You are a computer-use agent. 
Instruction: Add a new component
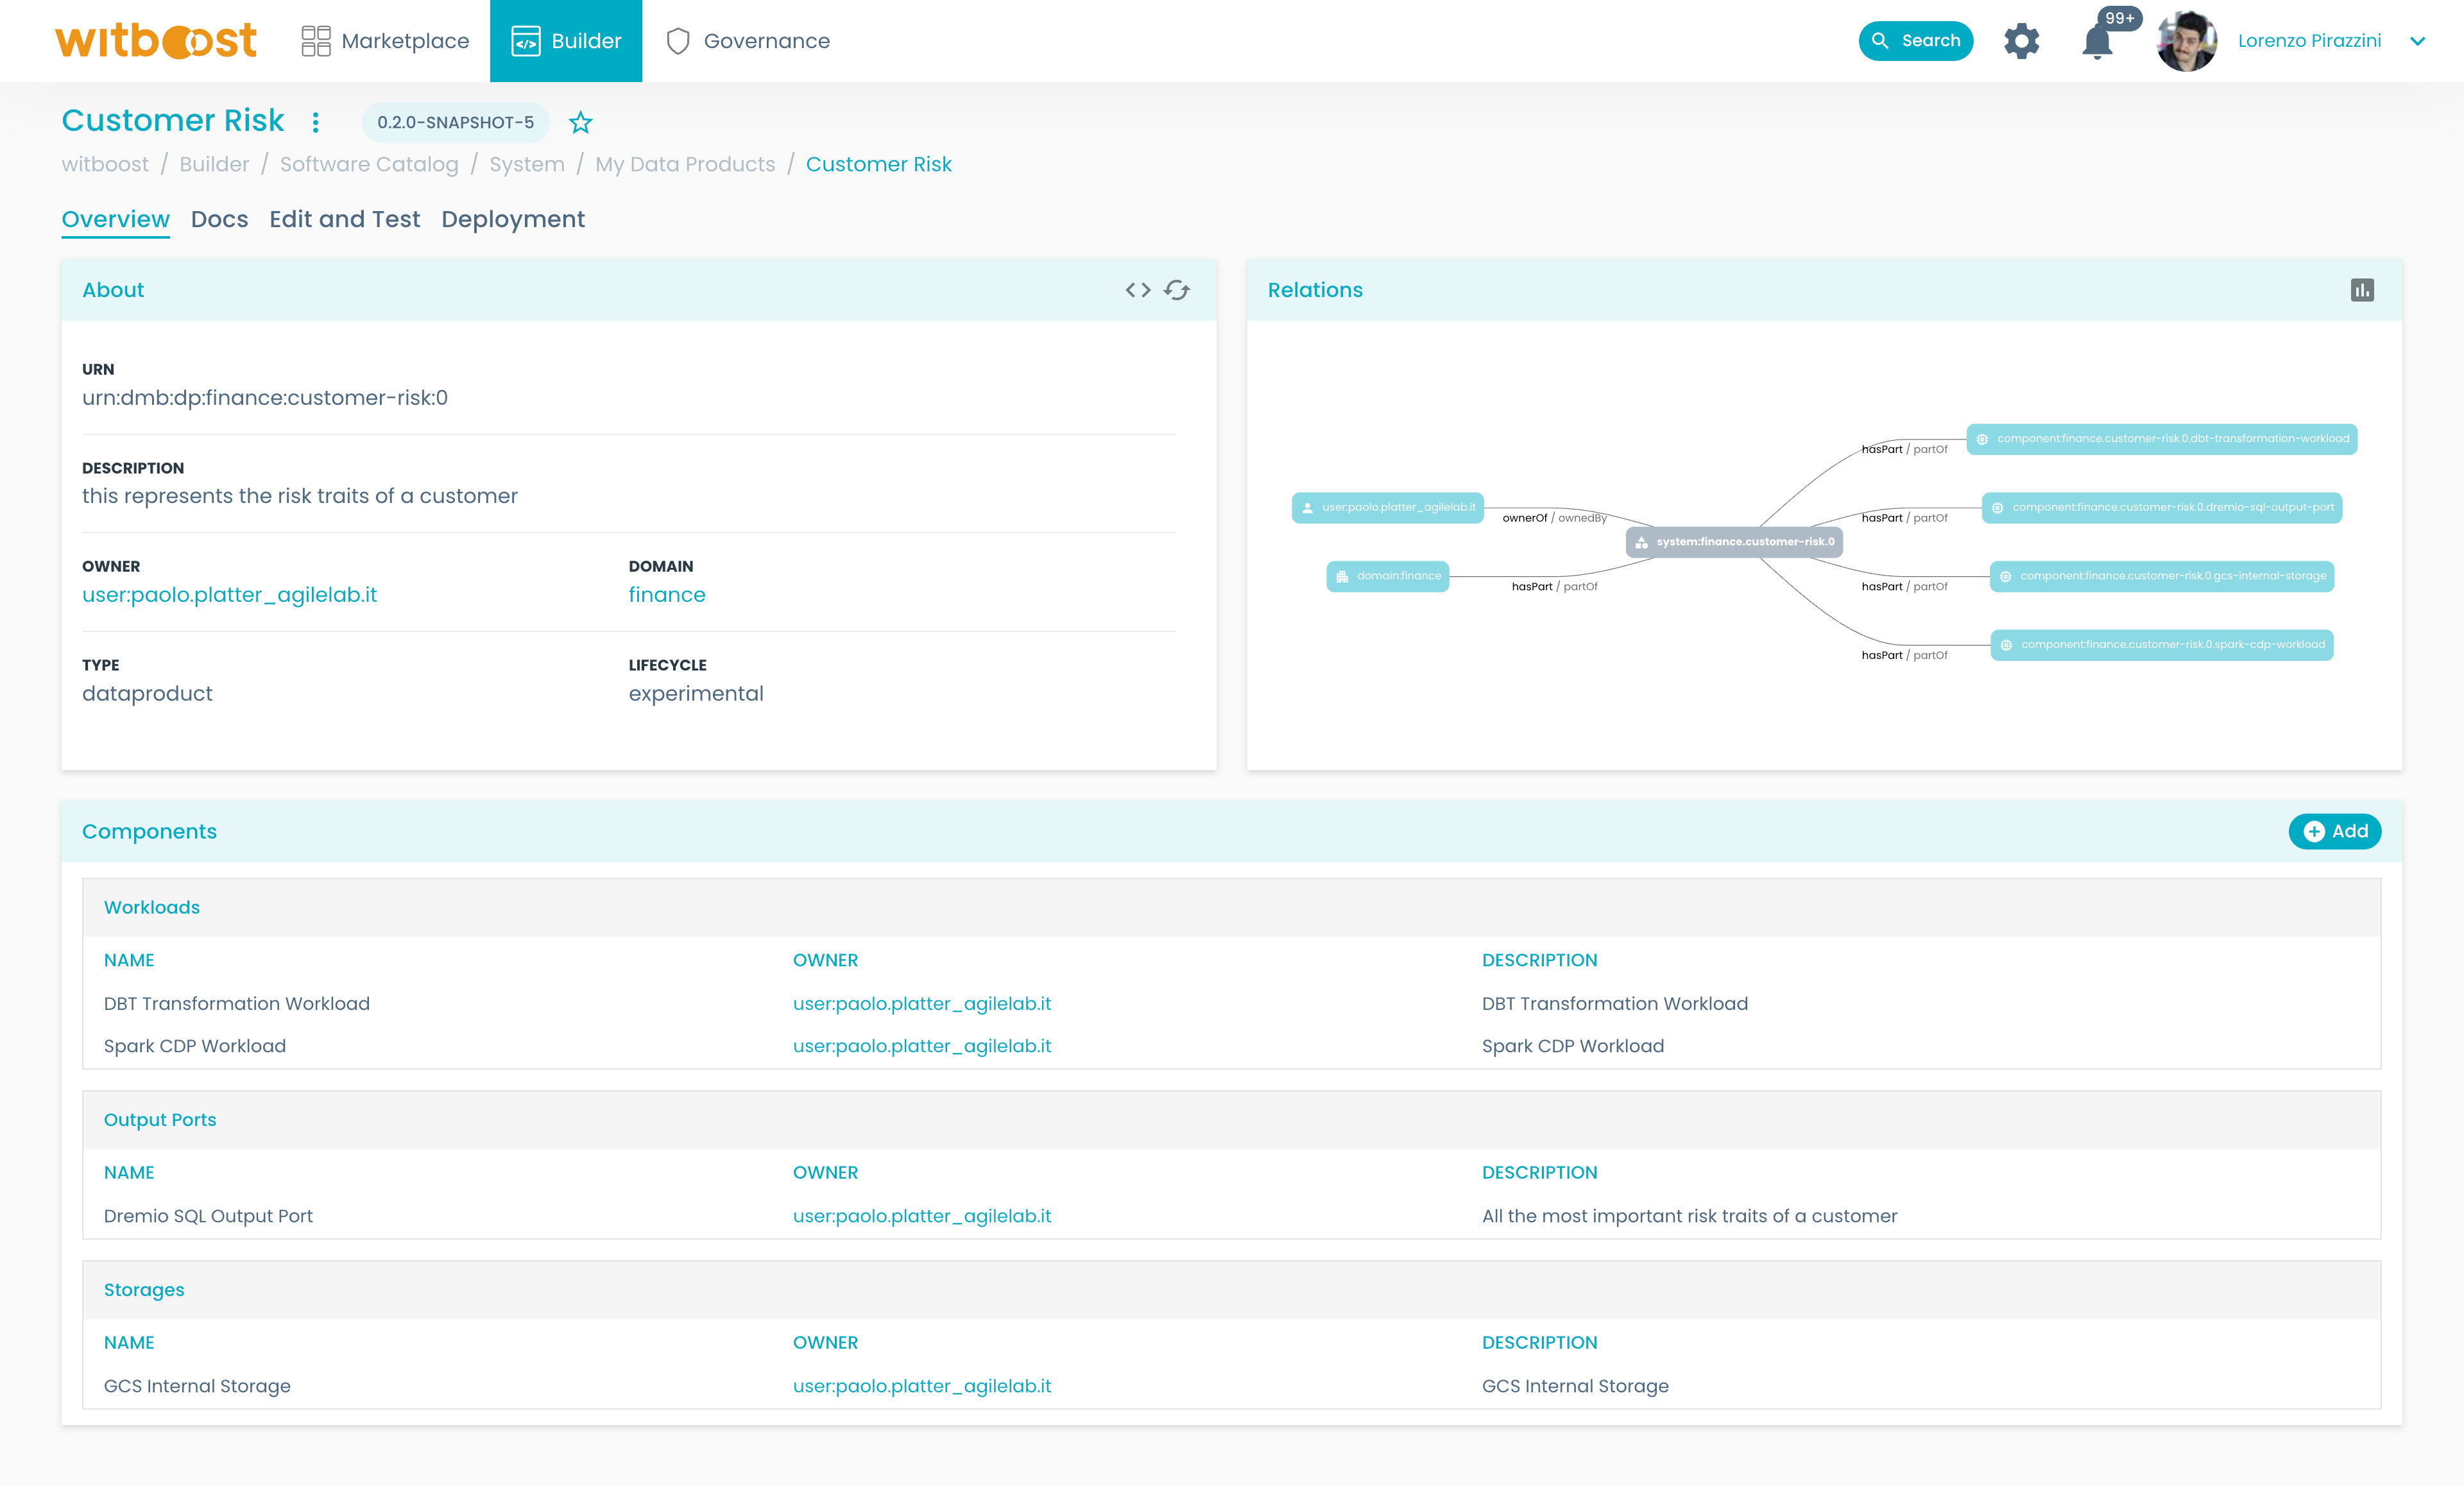point(2334,831)
